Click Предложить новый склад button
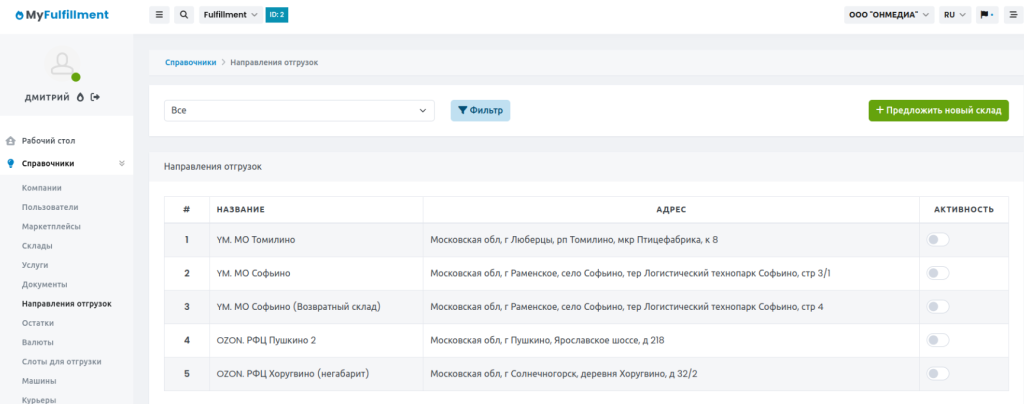The height and width of the screenshot is (404, 1024). 938,110
